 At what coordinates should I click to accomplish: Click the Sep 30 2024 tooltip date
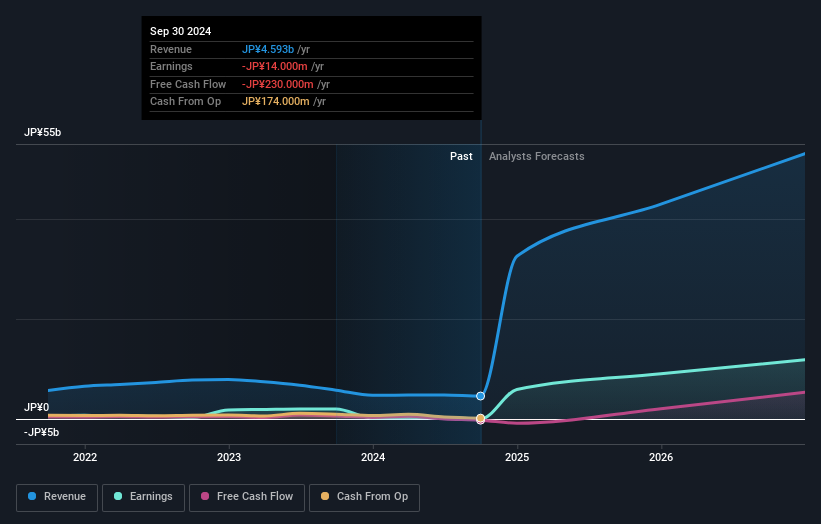[x=181, y=31]
